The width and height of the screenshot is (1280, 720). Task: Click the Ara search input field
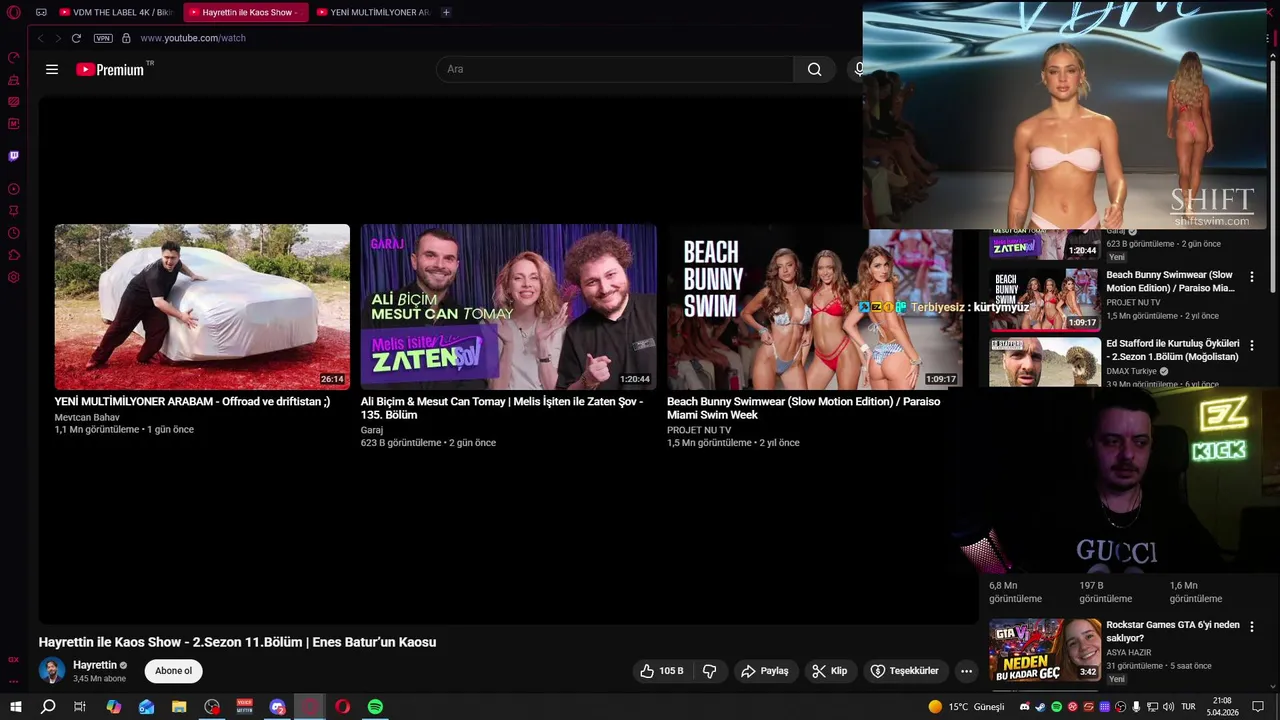(615, 69)
